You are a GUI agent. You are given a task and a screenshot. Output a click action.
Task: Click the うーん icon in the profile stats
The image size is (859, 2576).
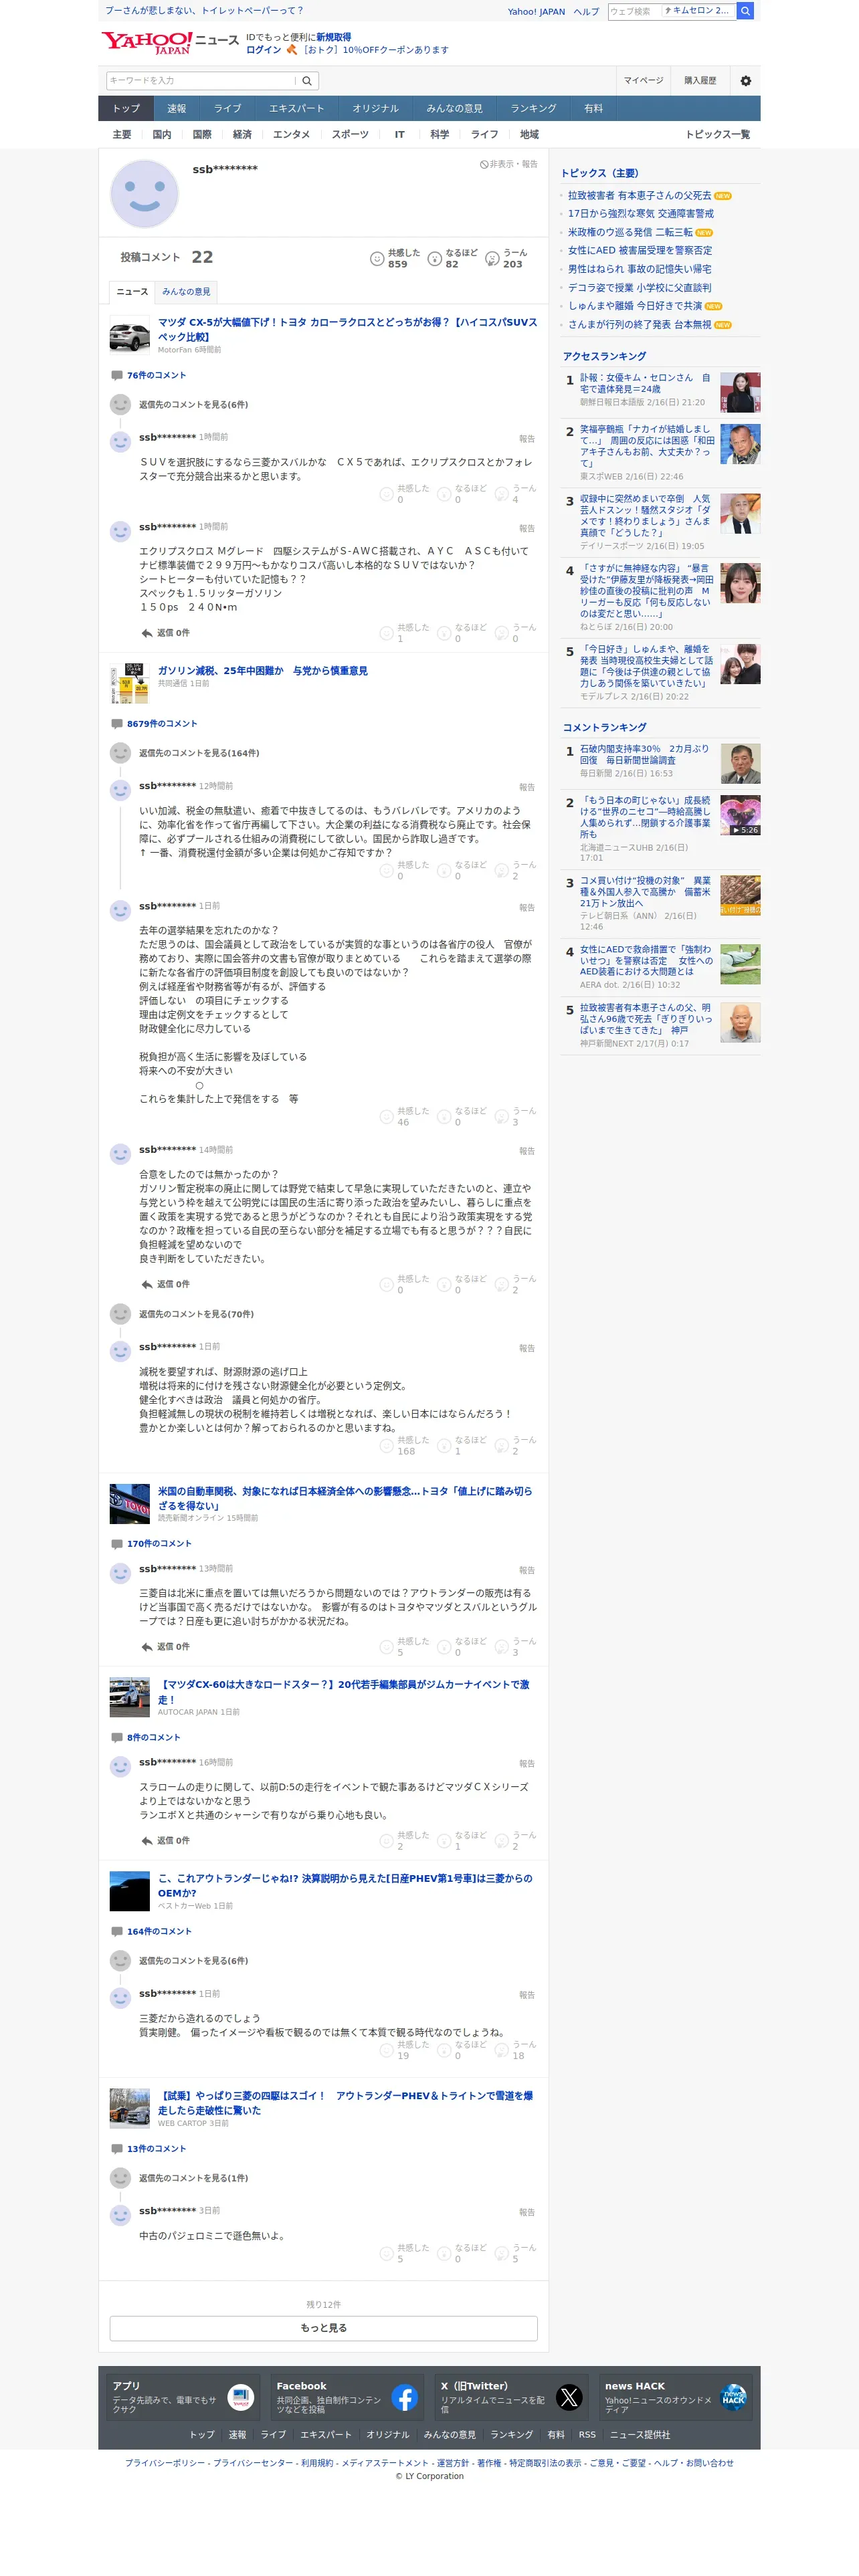coord(492,259)
